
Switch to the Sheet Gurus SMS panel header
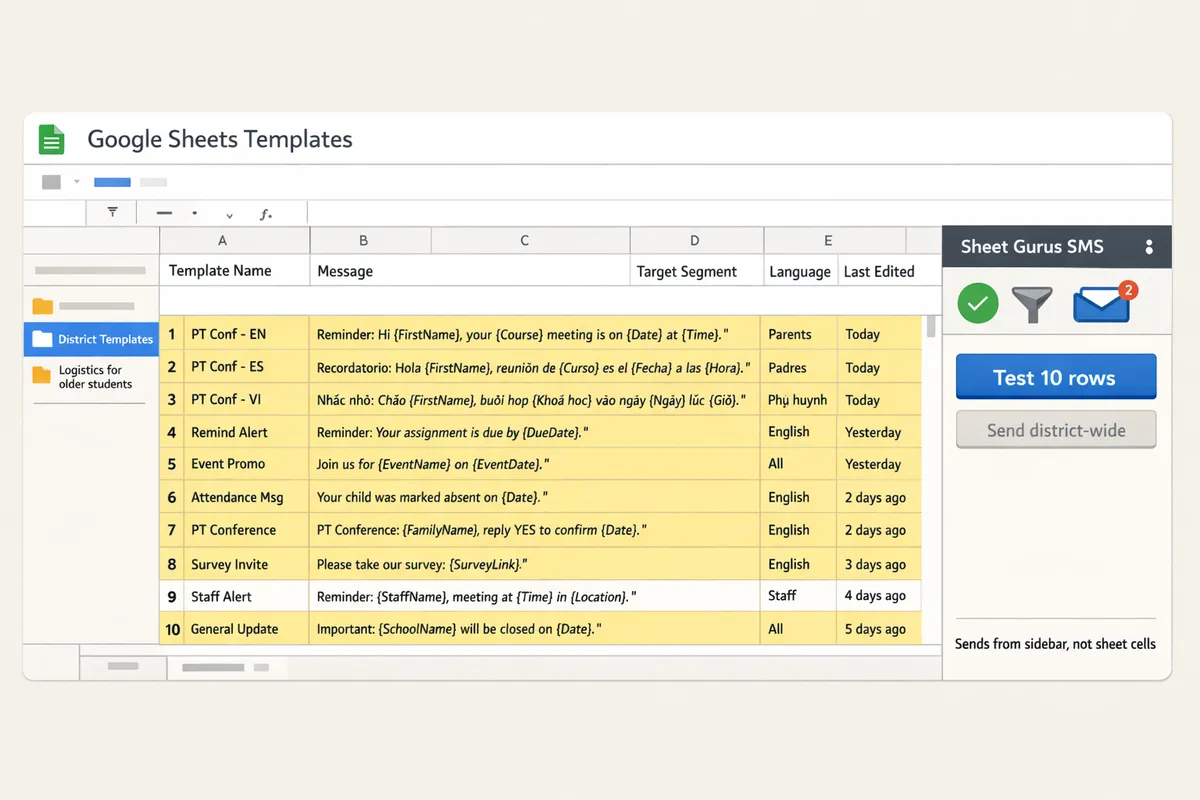[x=1031, y=246]
